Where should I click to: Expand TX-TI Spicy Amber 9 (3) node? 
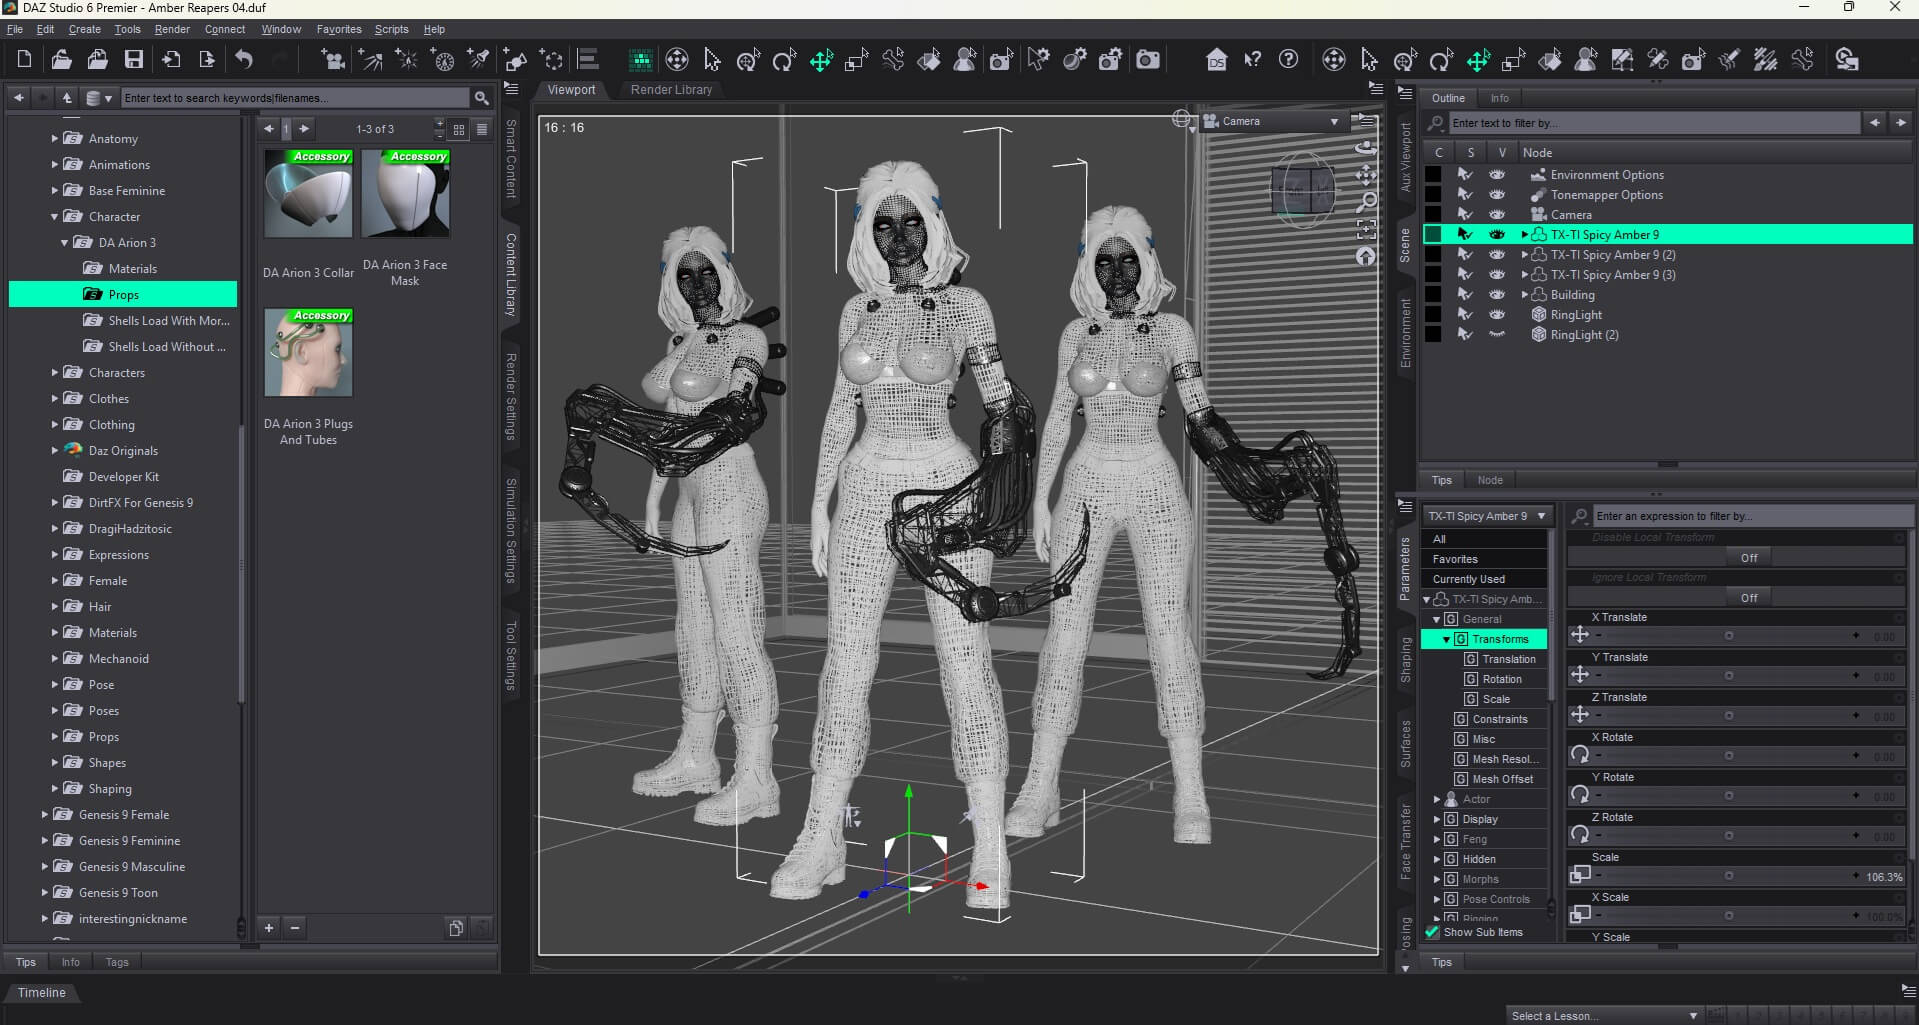coord(1524,275)
